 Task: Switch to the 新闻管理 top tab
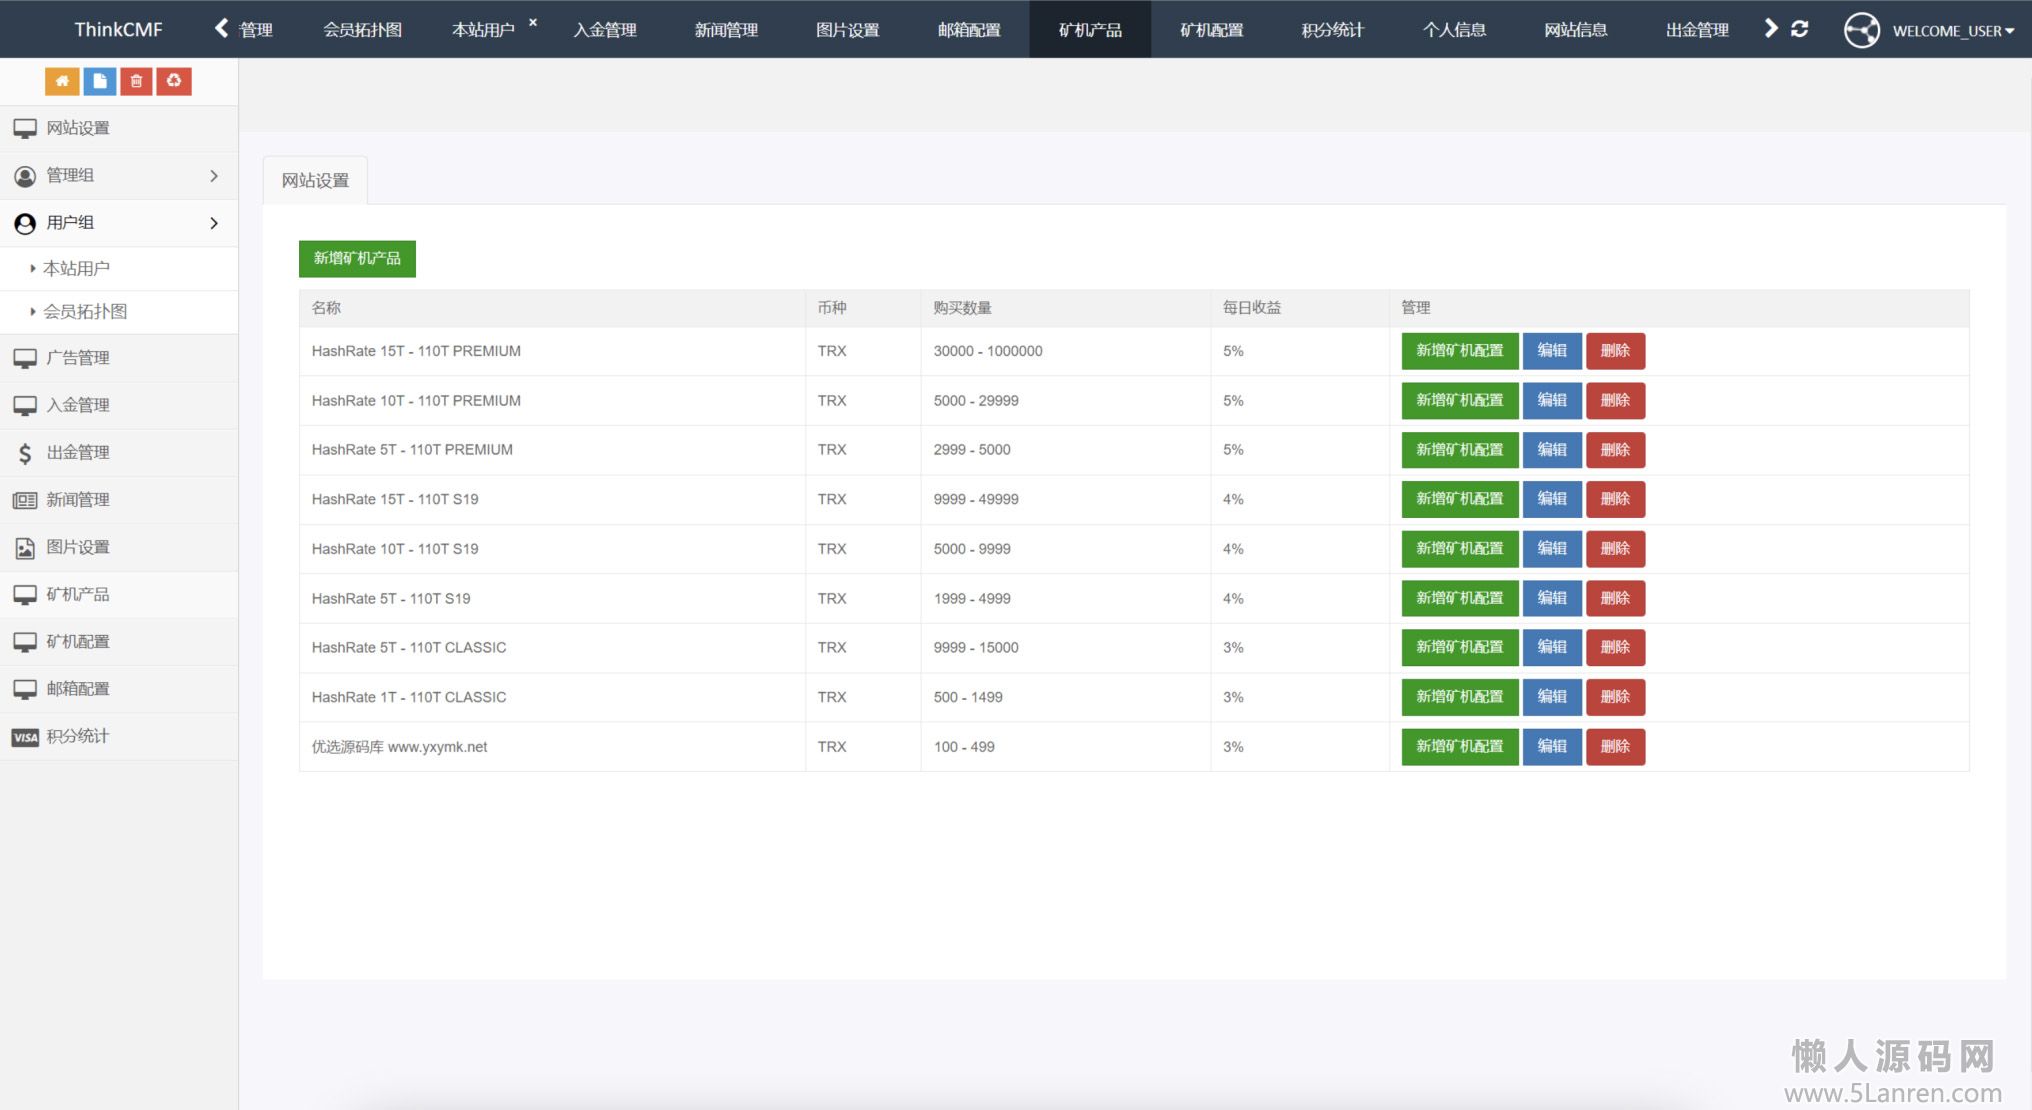click(x=726, y=30)
